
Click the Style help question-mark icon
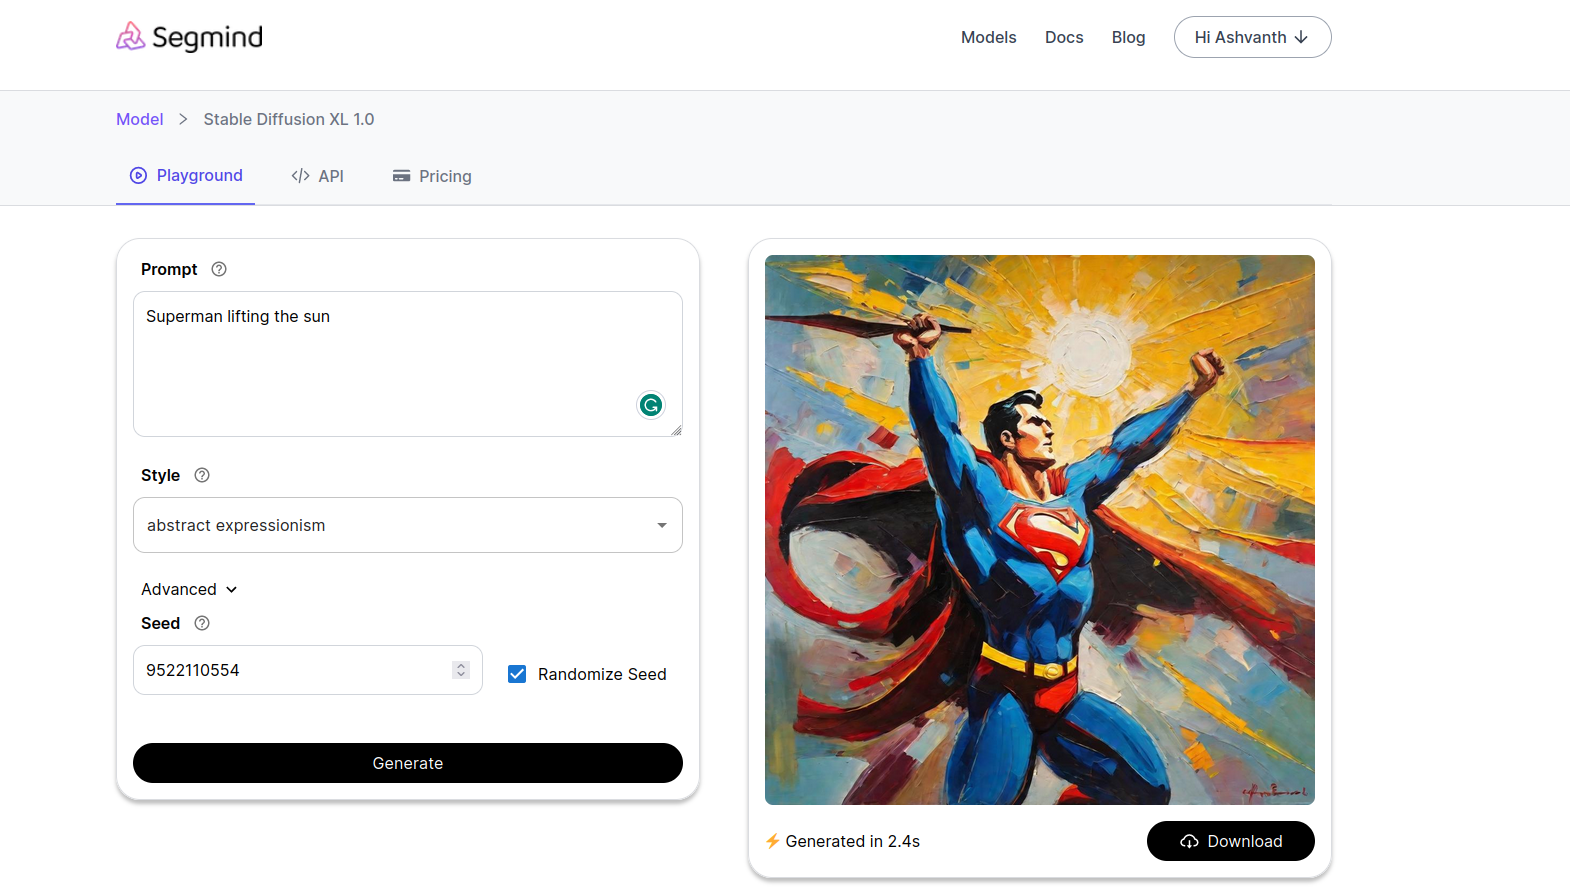click(202, 475)
